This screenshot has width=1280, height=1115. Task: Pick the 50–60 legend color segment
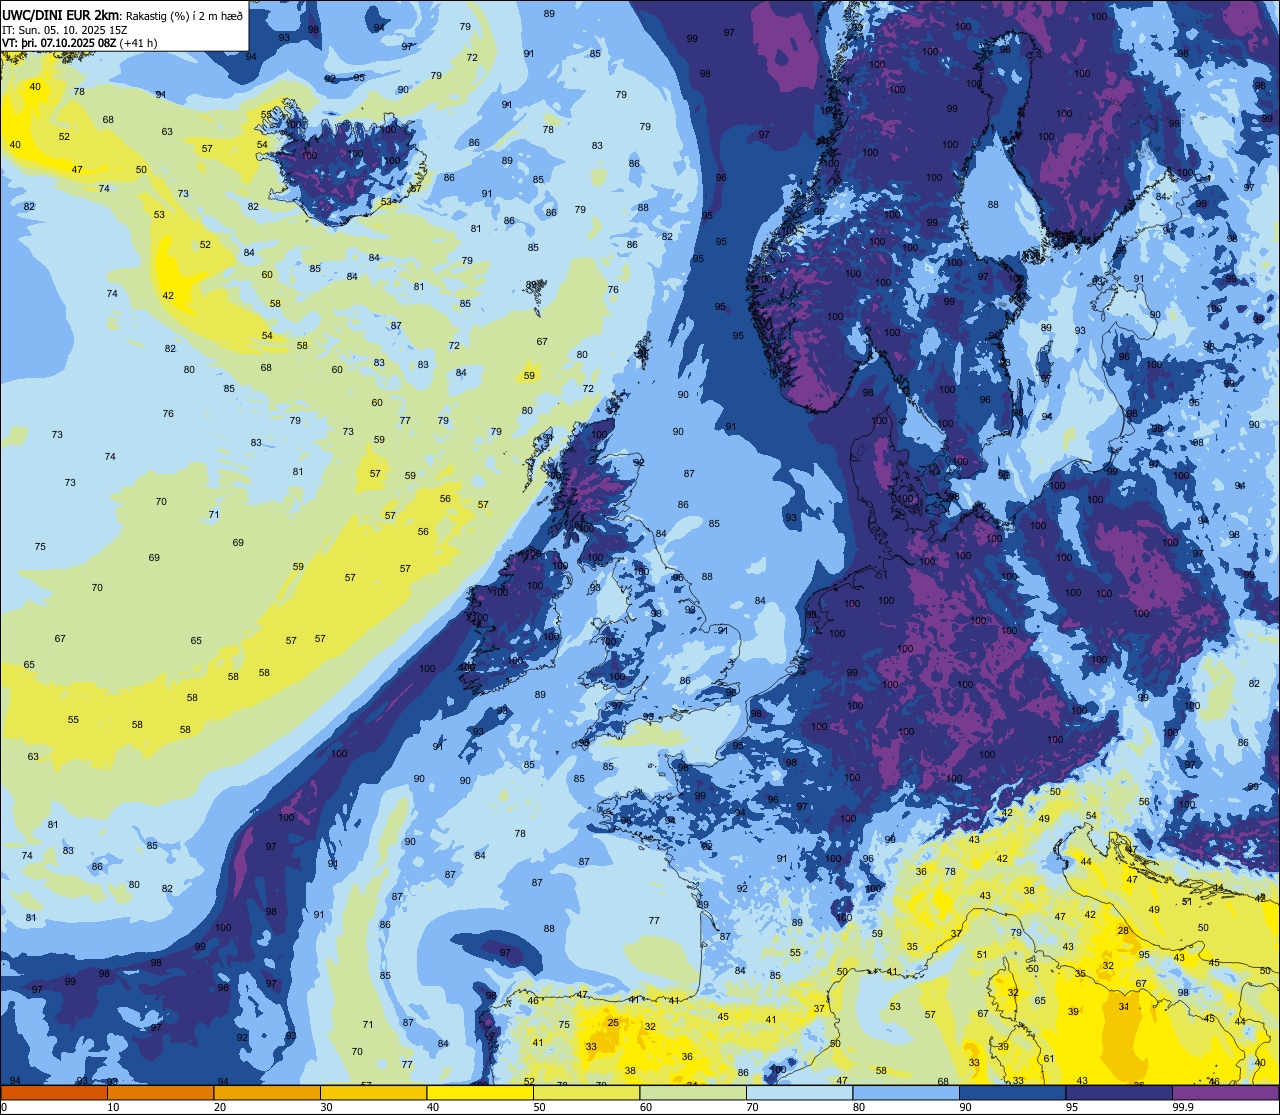coord(586,1093)
